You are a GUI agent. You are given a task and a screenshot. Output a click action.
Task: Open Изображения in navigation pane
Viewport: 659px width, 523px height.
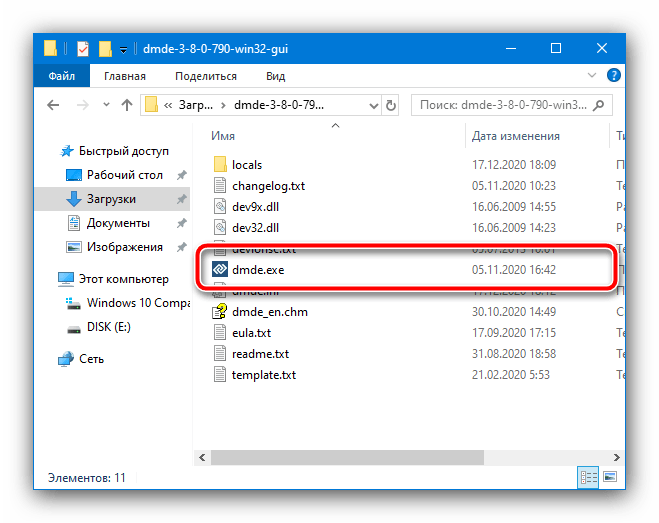[124, 247]
